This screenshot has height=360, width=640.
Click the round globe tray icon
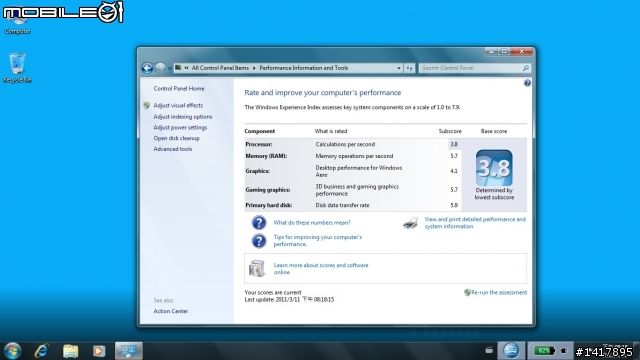coord(511,351)
